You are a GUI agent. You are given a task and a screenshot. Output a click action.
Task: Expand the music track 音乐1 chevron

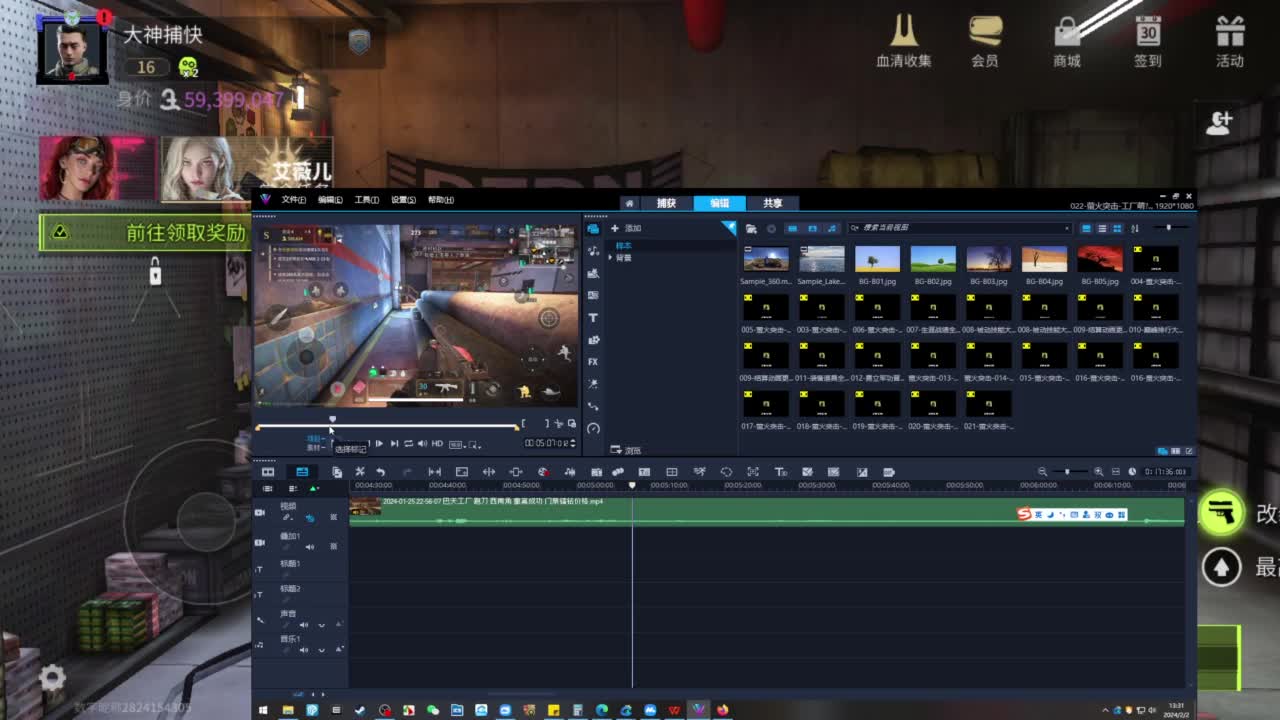pos(321,650)
